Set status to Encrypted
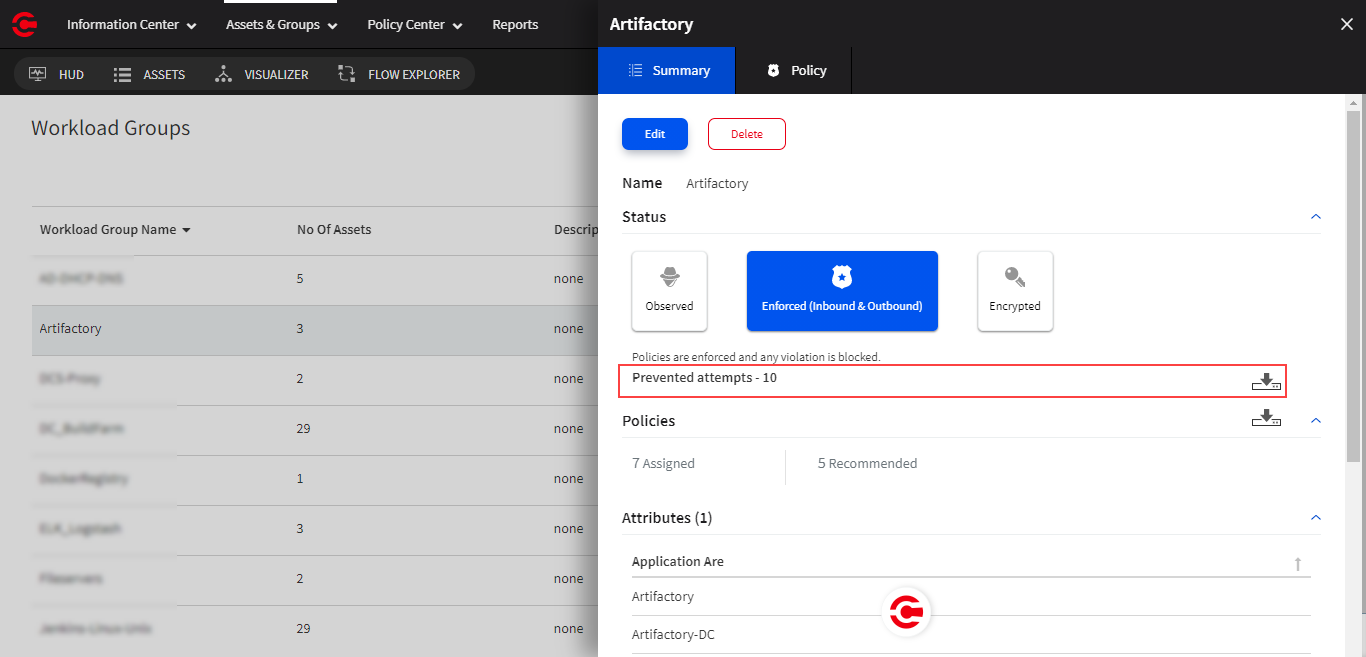 (x=1015, y=291)
